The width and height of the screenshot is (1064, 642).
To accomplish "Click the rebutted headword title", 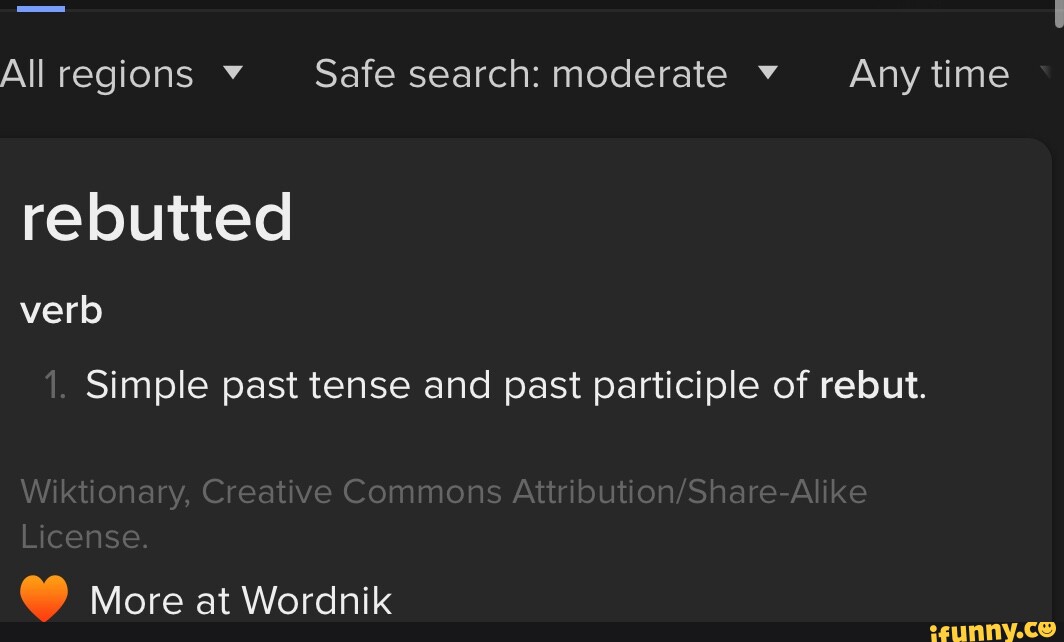I will [157, 217].
